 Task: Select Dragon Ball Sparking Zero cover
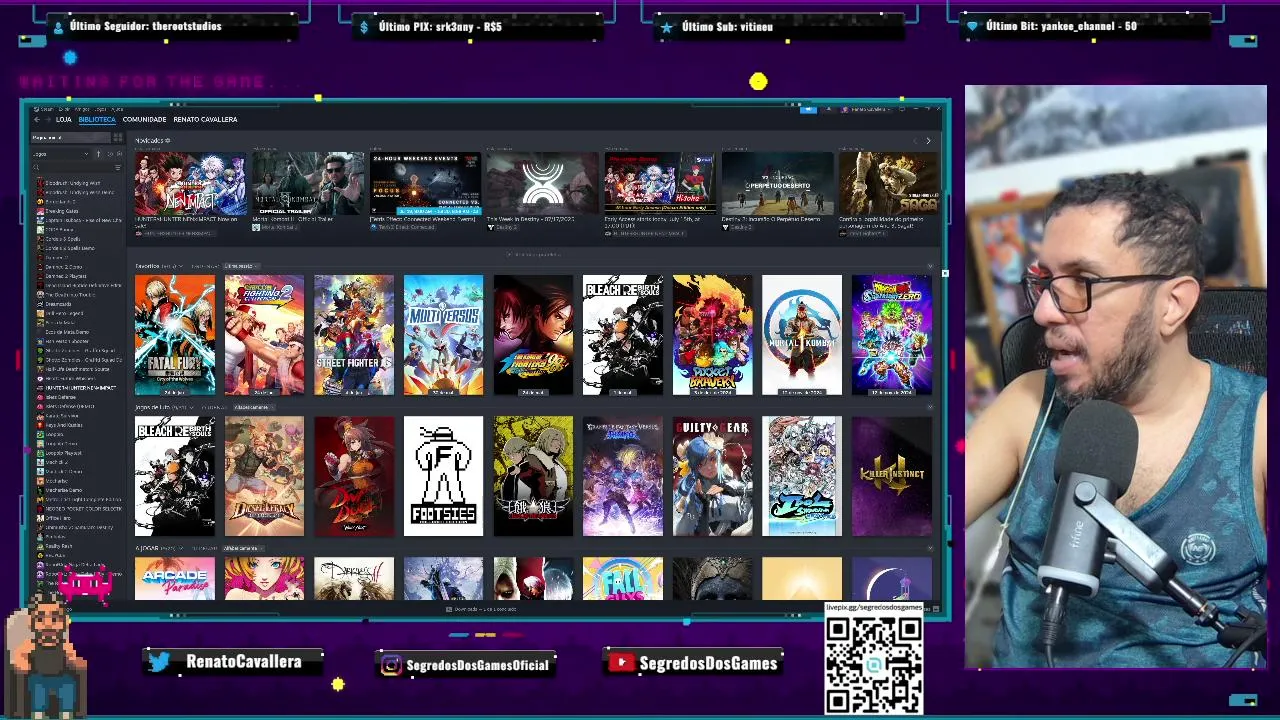[x=892, y=335]
